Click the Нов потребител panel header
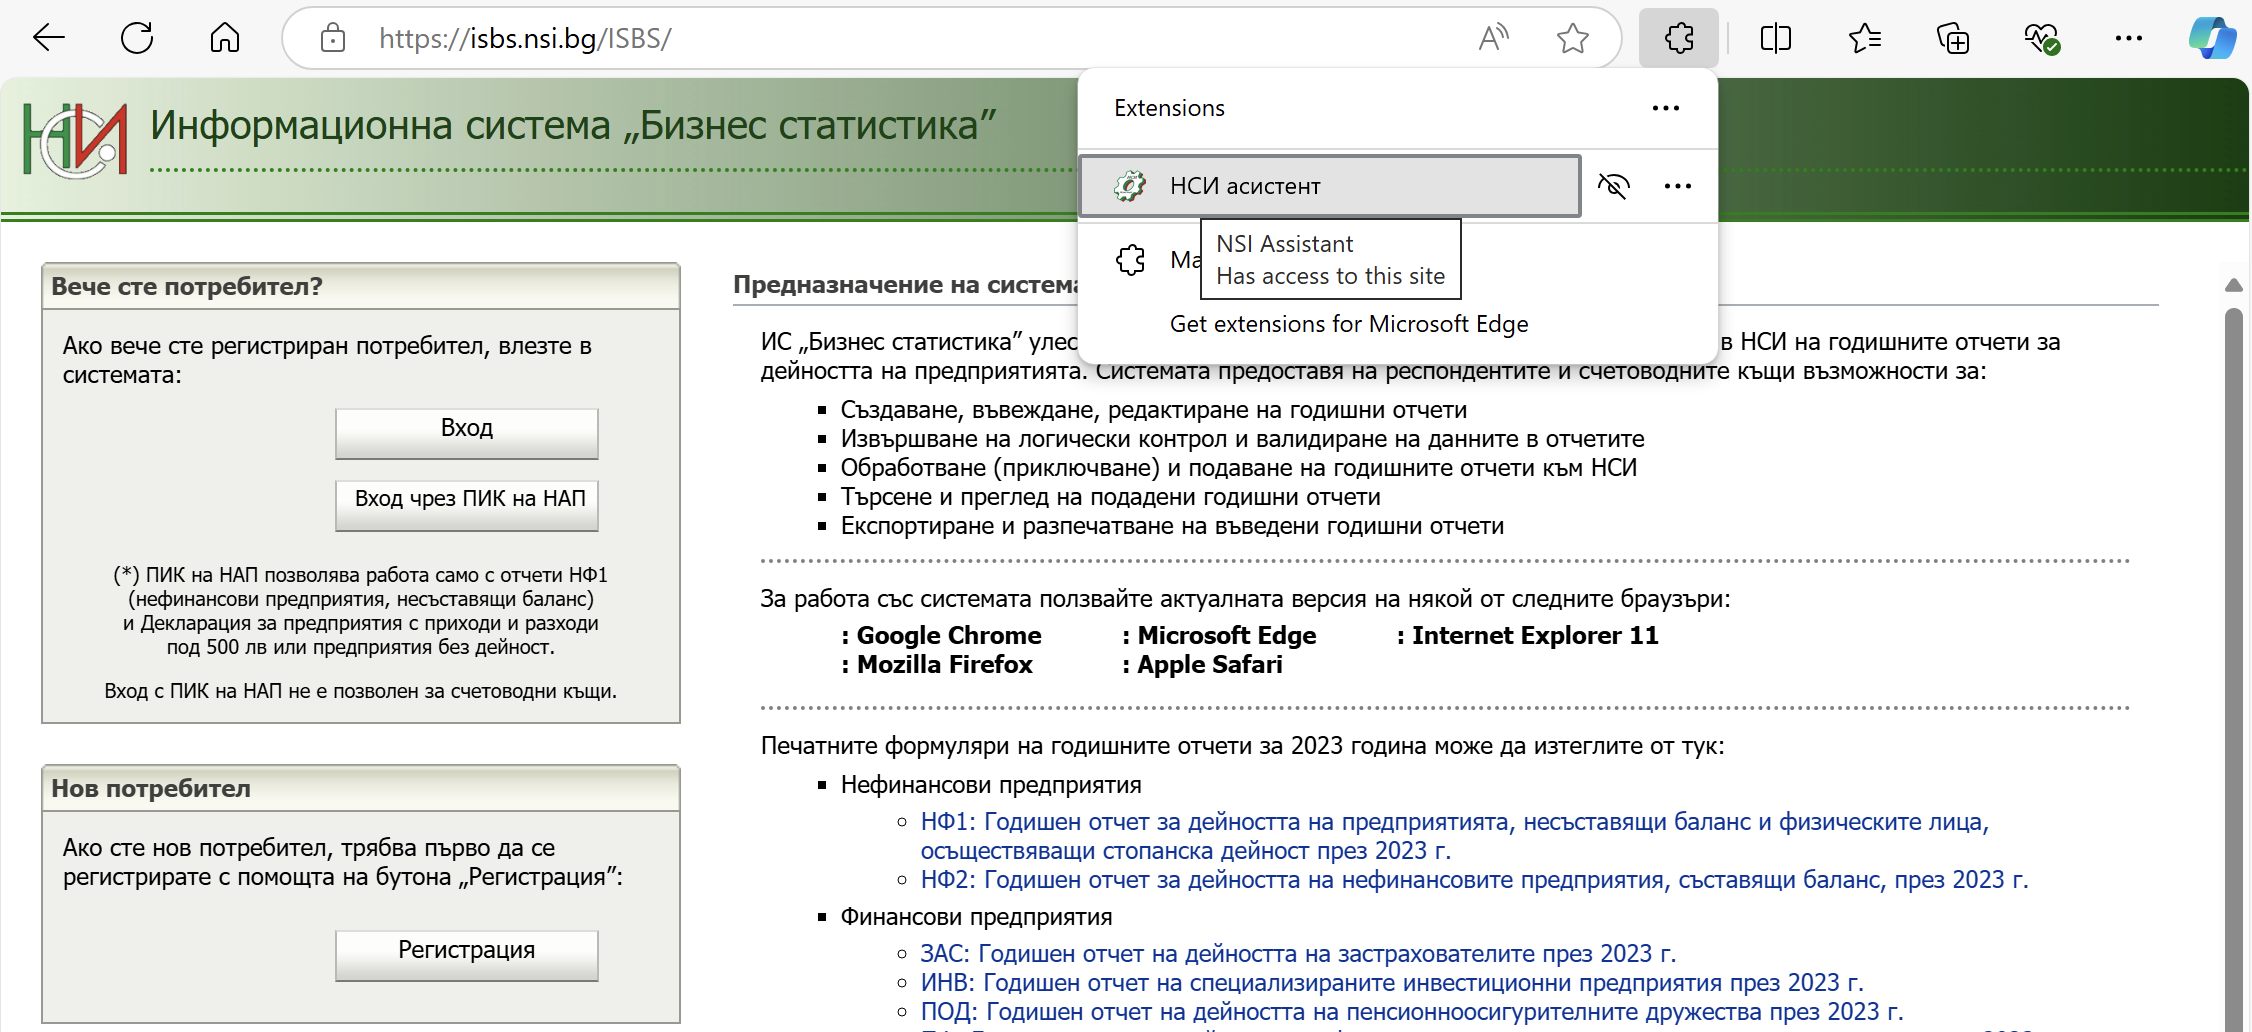Viewport: 2252px width, 1032px height. [x=361, y=789]
